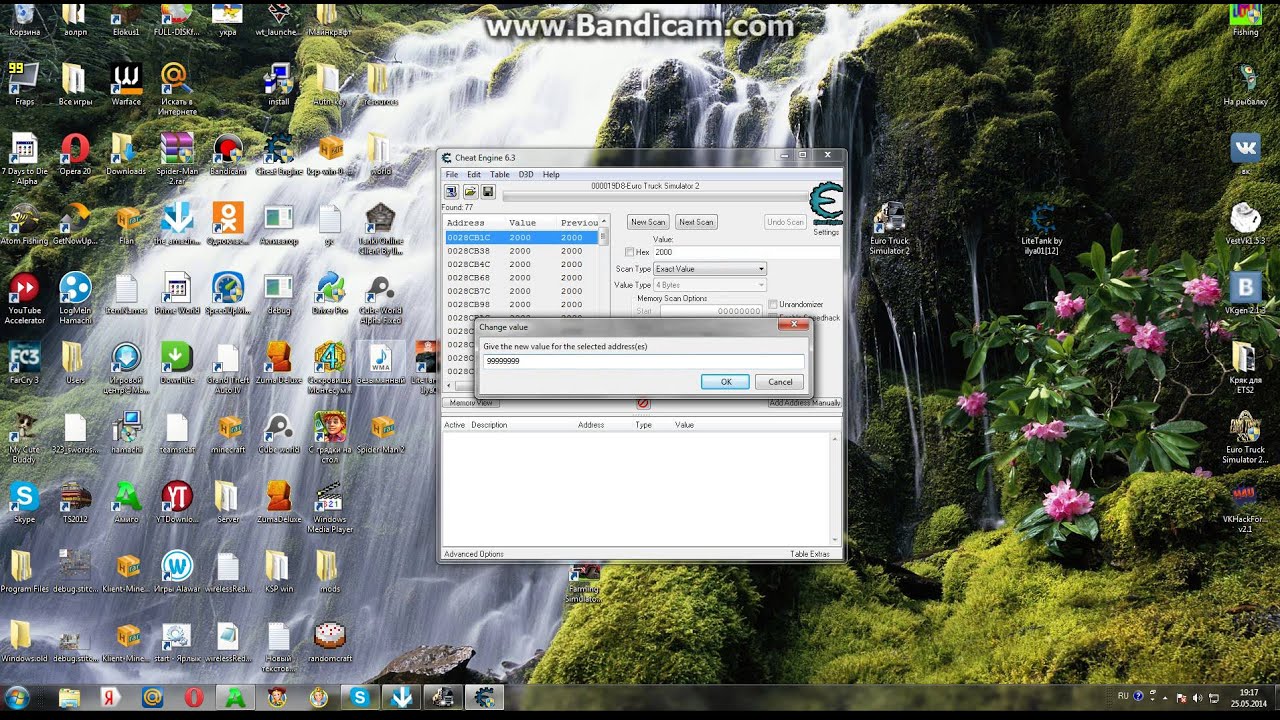Screen dimensions: 1280x720
Task: Click the red clear-list icon in Cheat Engine
Action: 643,403
